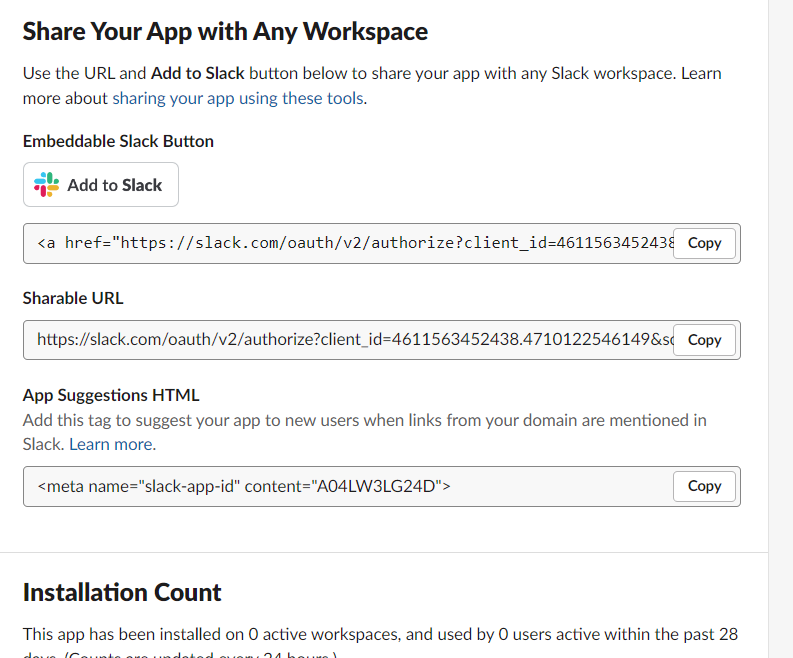Click the 'Sharable URL' label
The image size is (793, 658).
coord(73,298)
